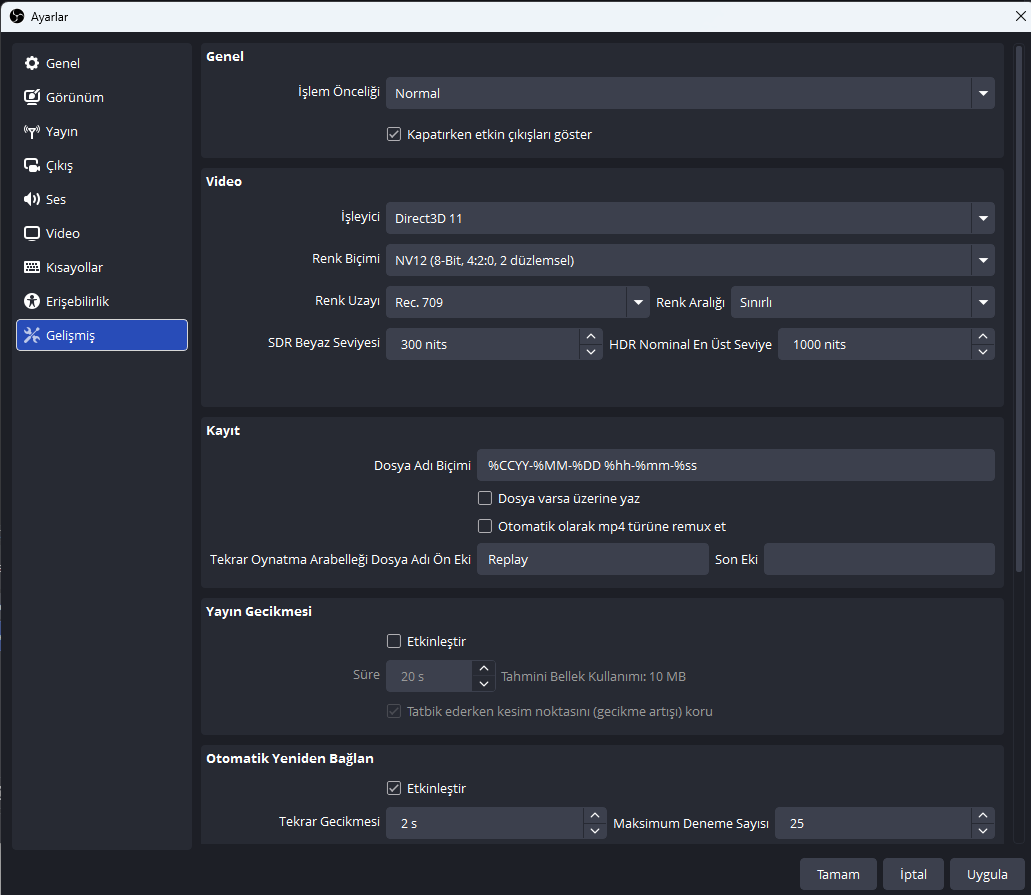Click the Video monitor icon

tap(32, 233)
